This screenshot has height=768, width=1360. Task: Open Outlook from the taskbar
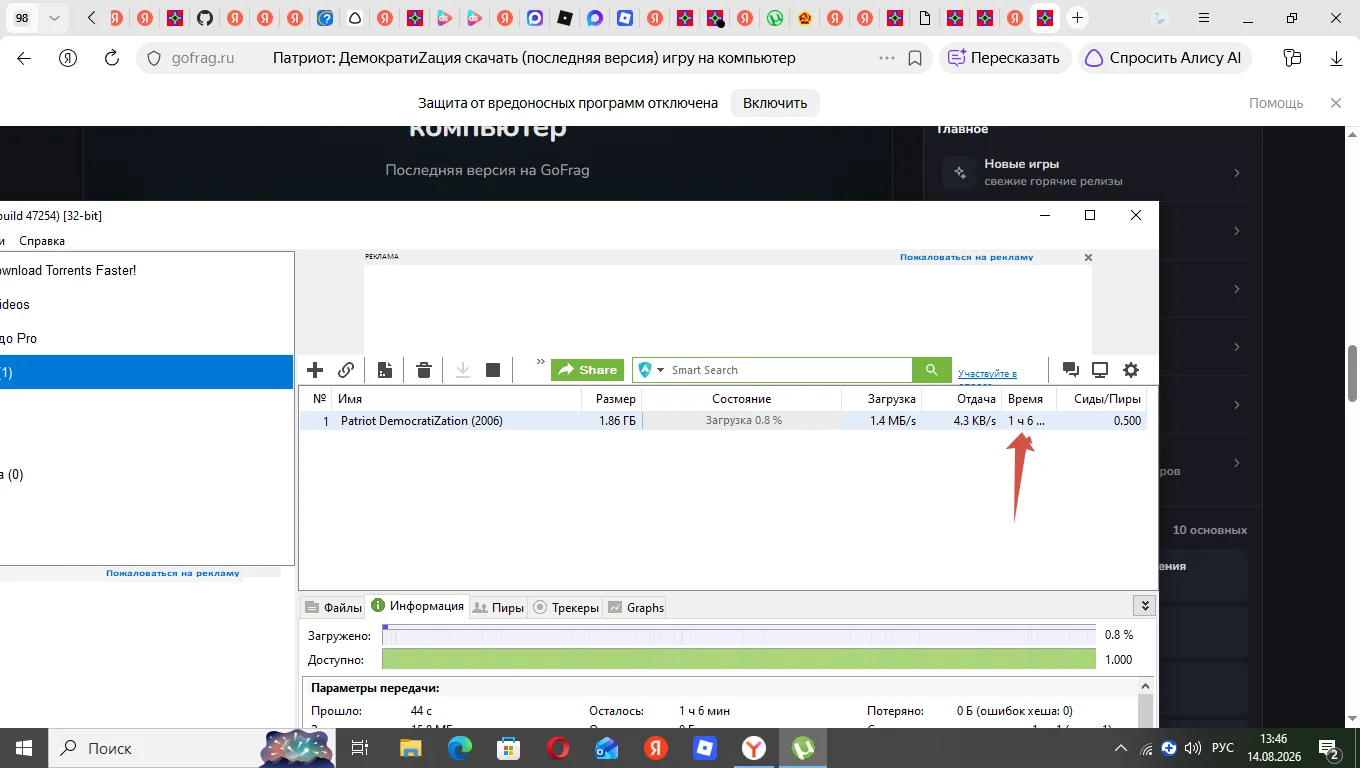coord(607,748)
